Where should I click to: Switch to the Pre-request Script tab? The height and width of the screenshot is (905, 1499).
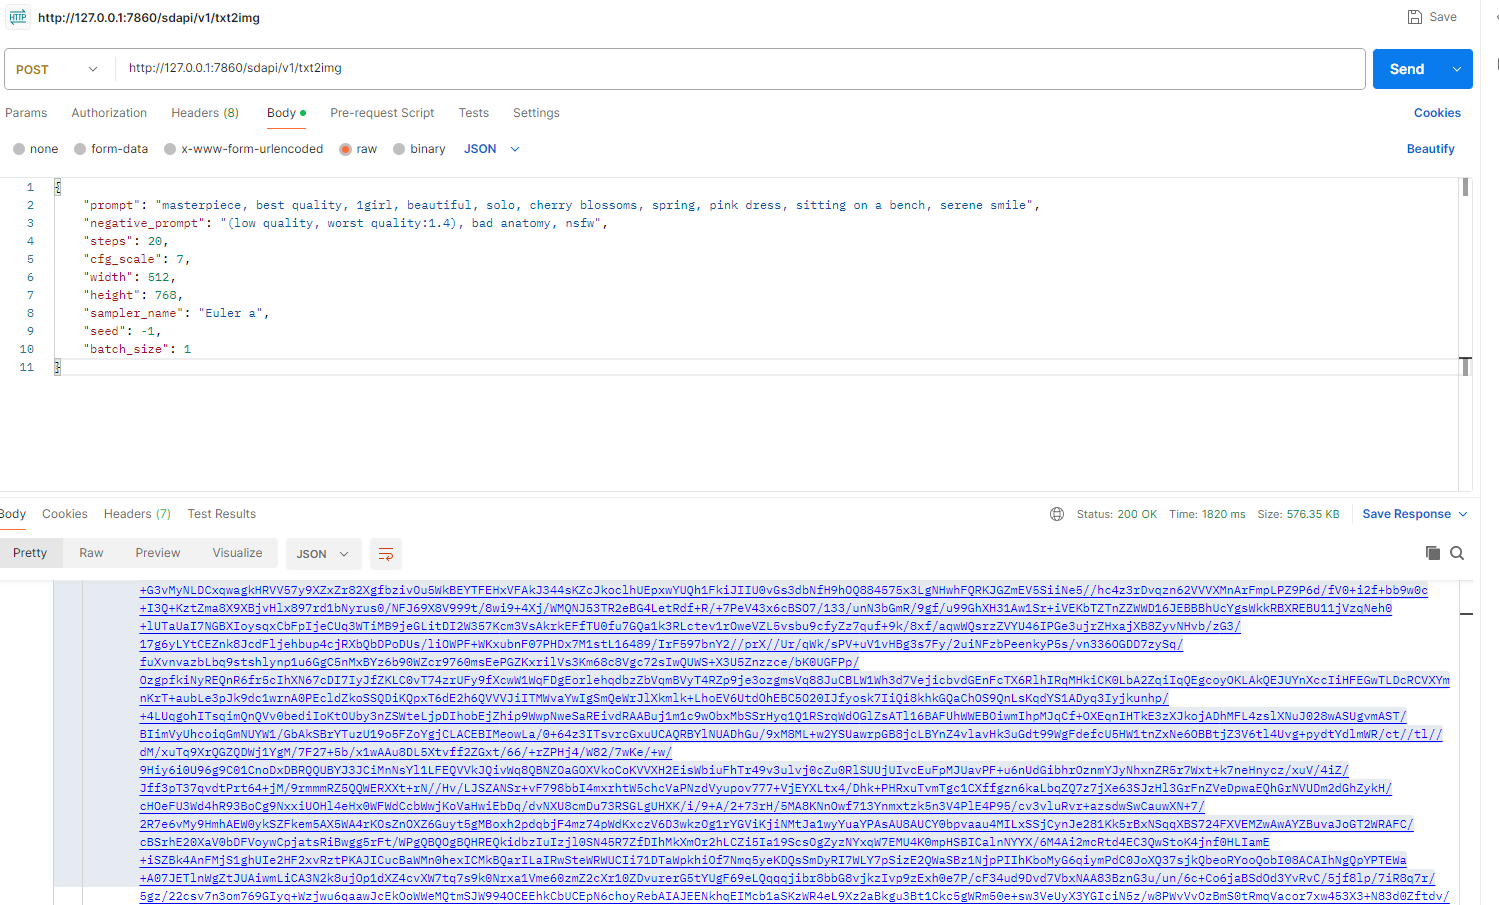382,113
